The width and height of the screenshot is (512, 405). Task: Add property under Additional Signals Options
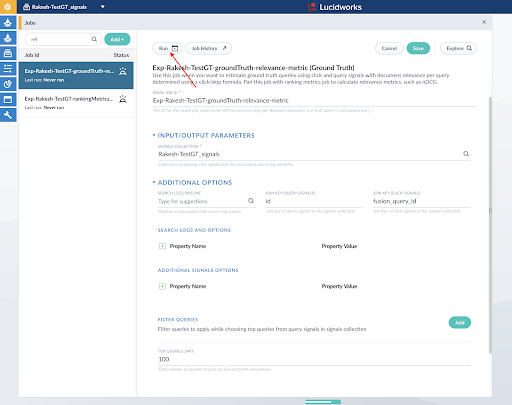pos(162,286)
